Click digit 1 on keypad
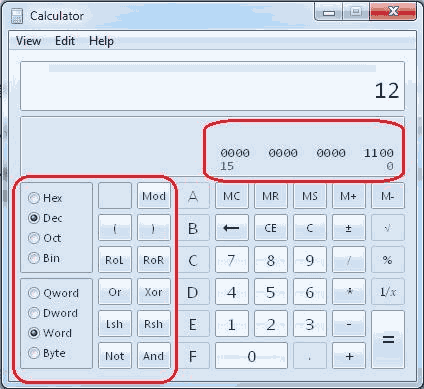This screenshot has width=424, height=389. (232, 324)
